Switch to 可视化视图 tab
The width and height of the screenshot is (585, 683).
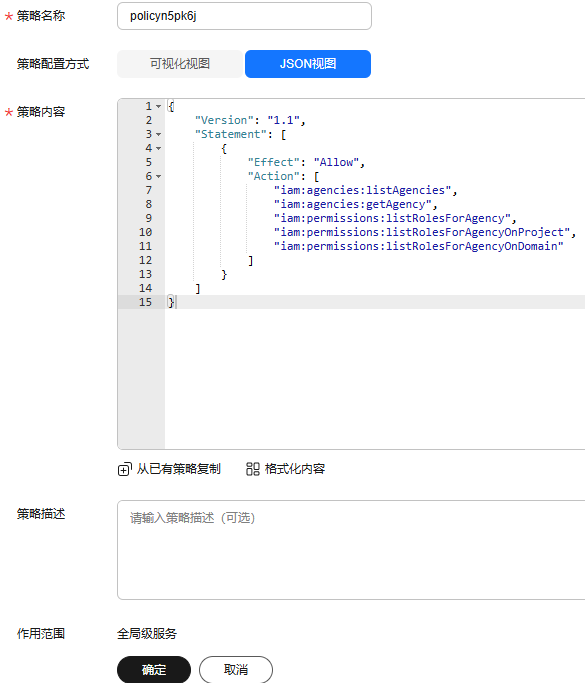pos(180,64)
